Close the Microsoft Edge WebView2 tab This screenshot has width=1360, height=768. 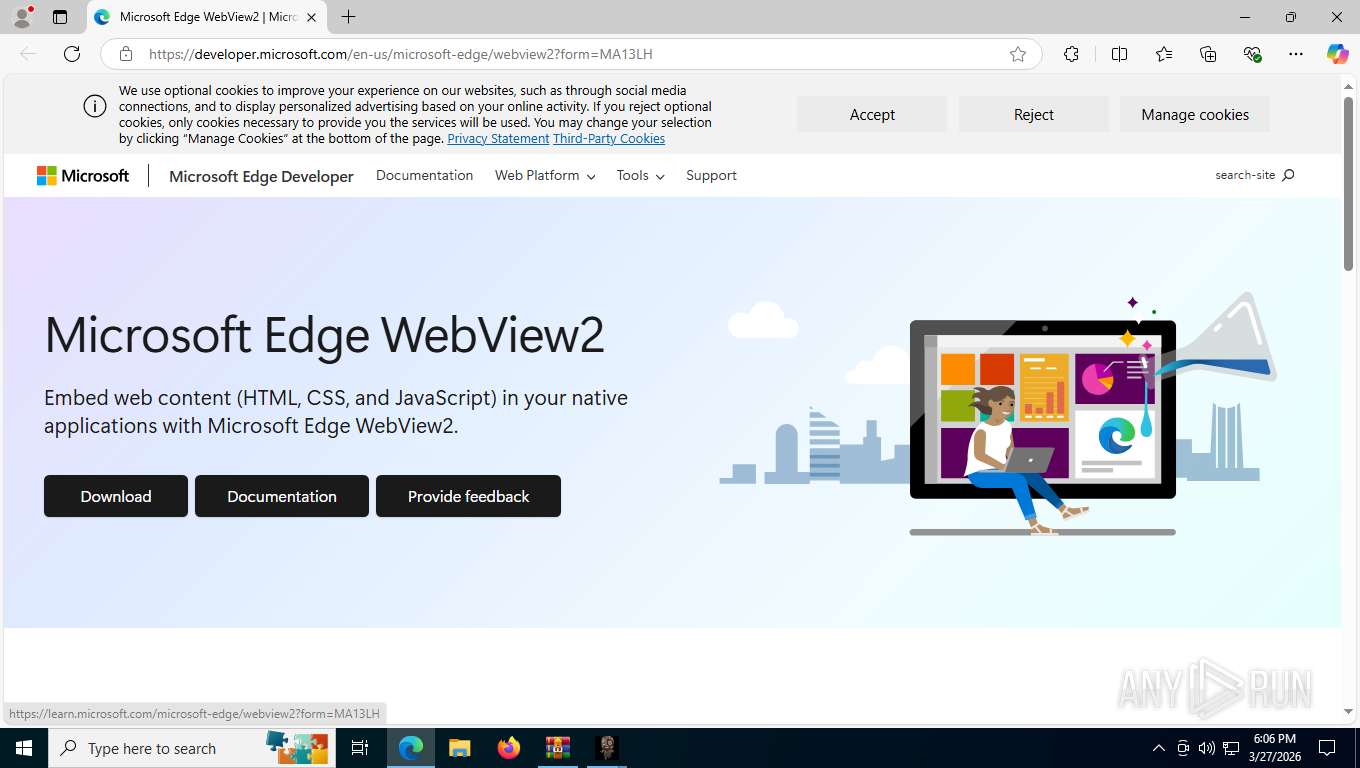(311, 17)
